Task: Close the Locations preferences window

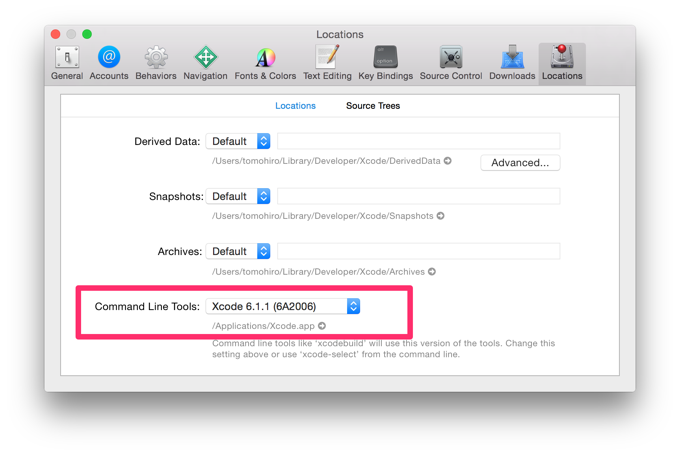Action: pyautogui.click(x=56, y=34)
